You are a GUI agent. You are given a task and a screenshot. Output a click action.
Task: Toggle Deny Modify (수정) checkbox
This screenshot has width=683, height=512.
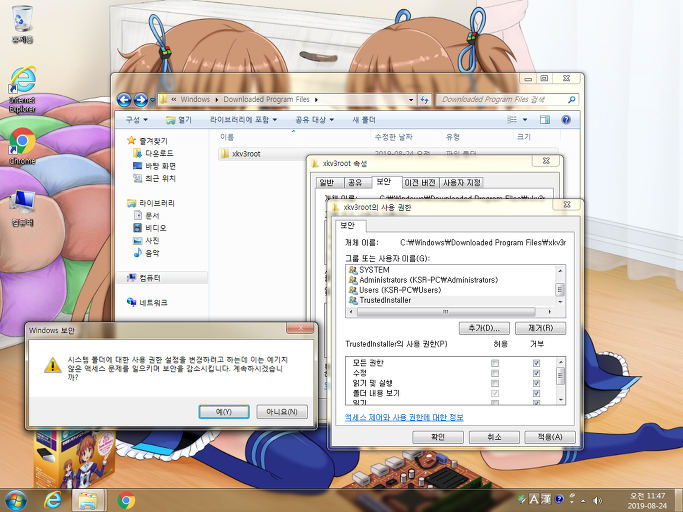[536, 373]
